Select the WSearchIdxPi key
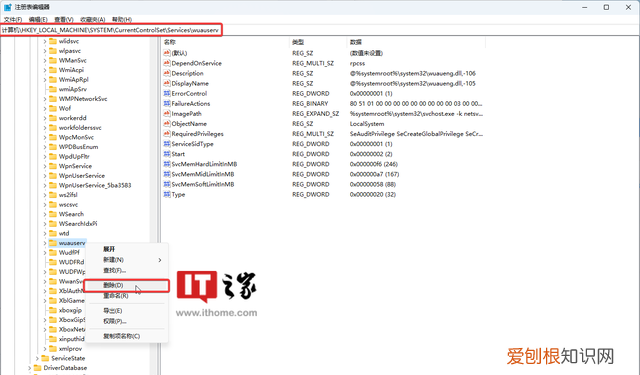The height and width of the screenshot is (375, 640). 78,224
